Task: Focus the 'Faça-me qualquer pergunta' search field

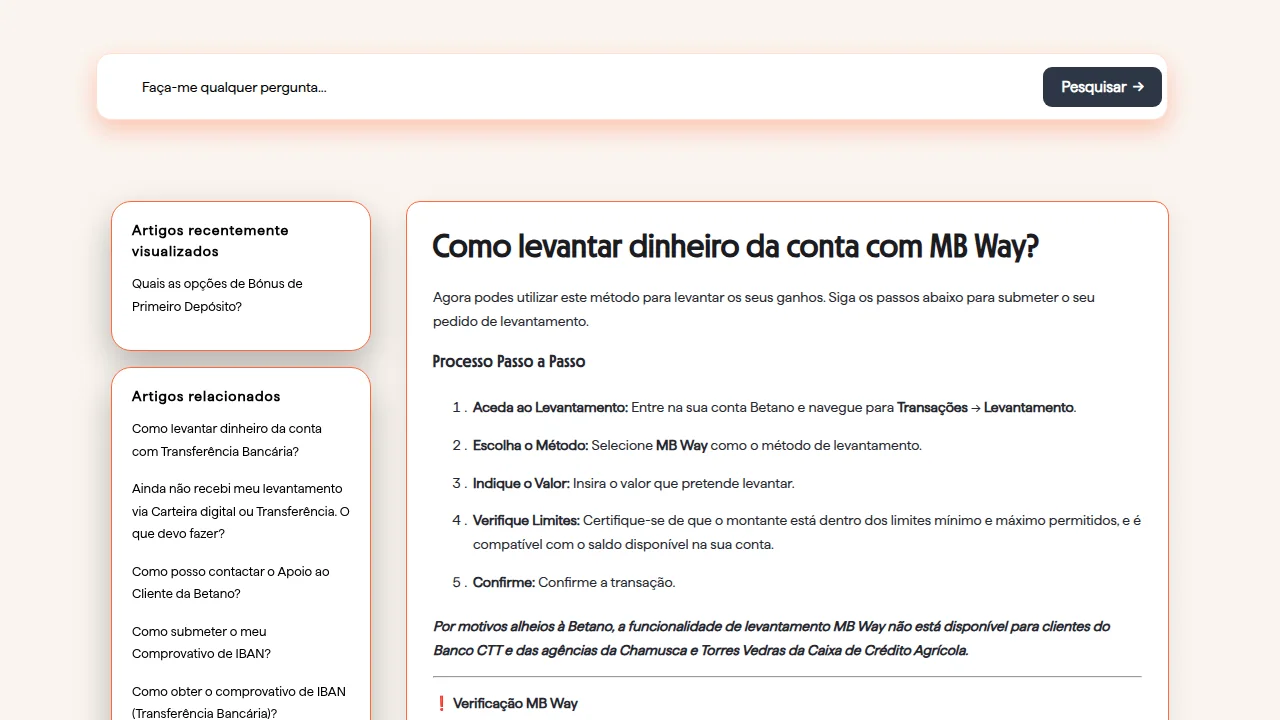Action: tap(585, 87)
